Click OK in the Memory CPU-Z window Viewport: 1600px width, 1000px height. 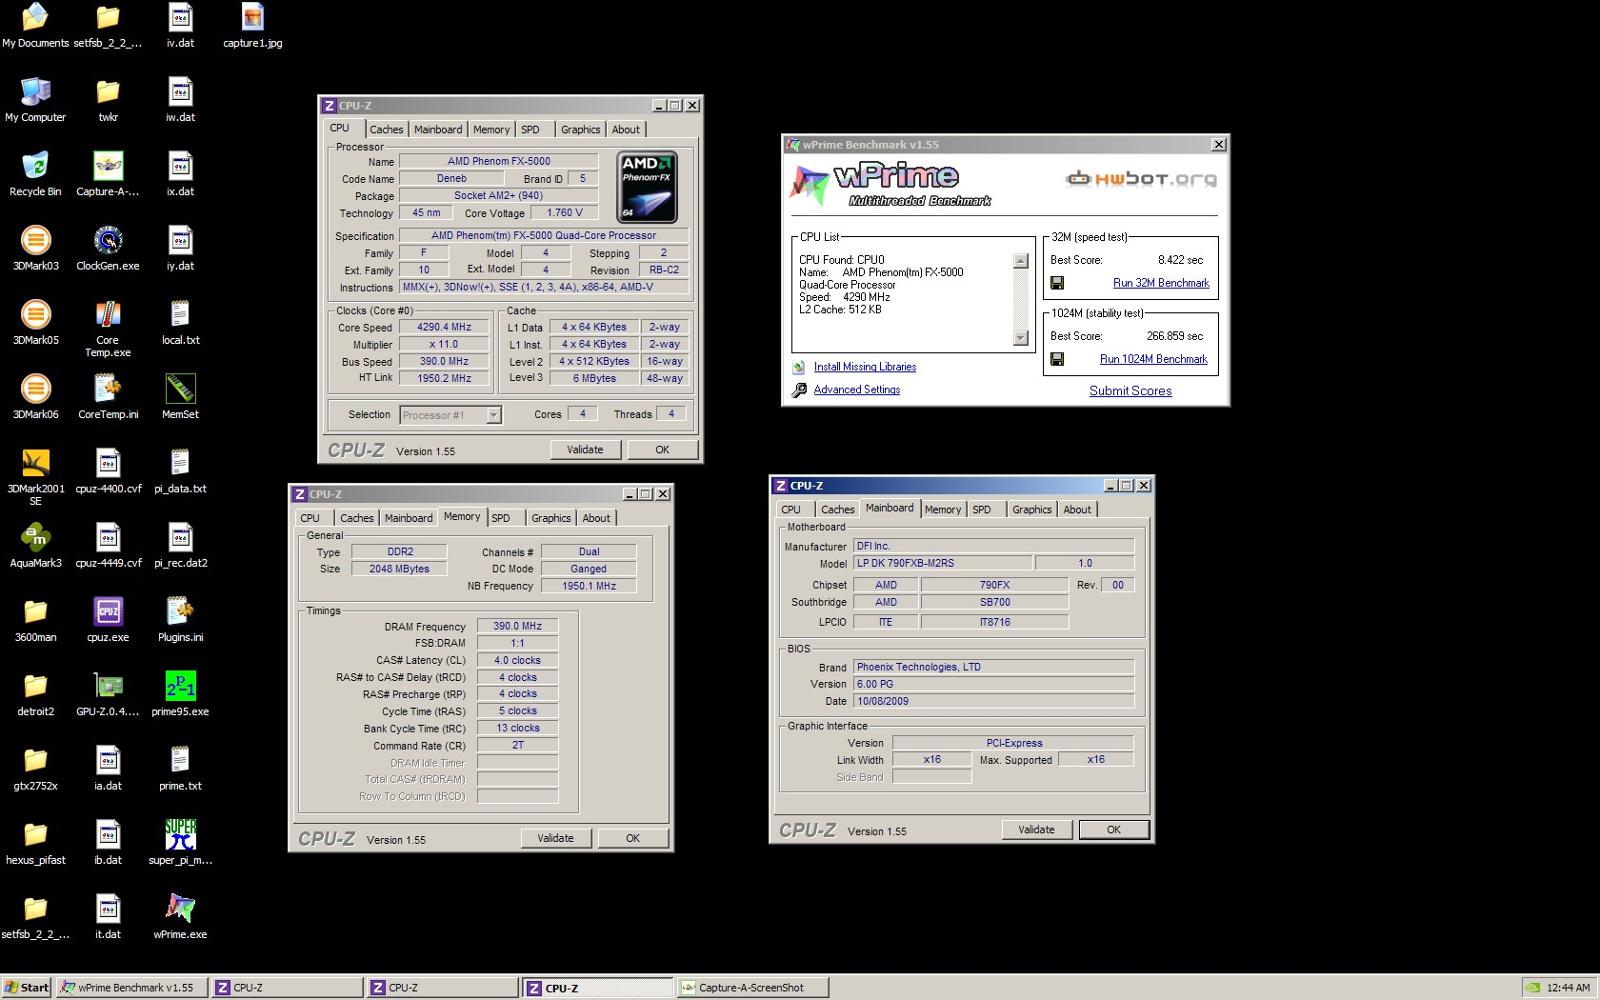633,838
